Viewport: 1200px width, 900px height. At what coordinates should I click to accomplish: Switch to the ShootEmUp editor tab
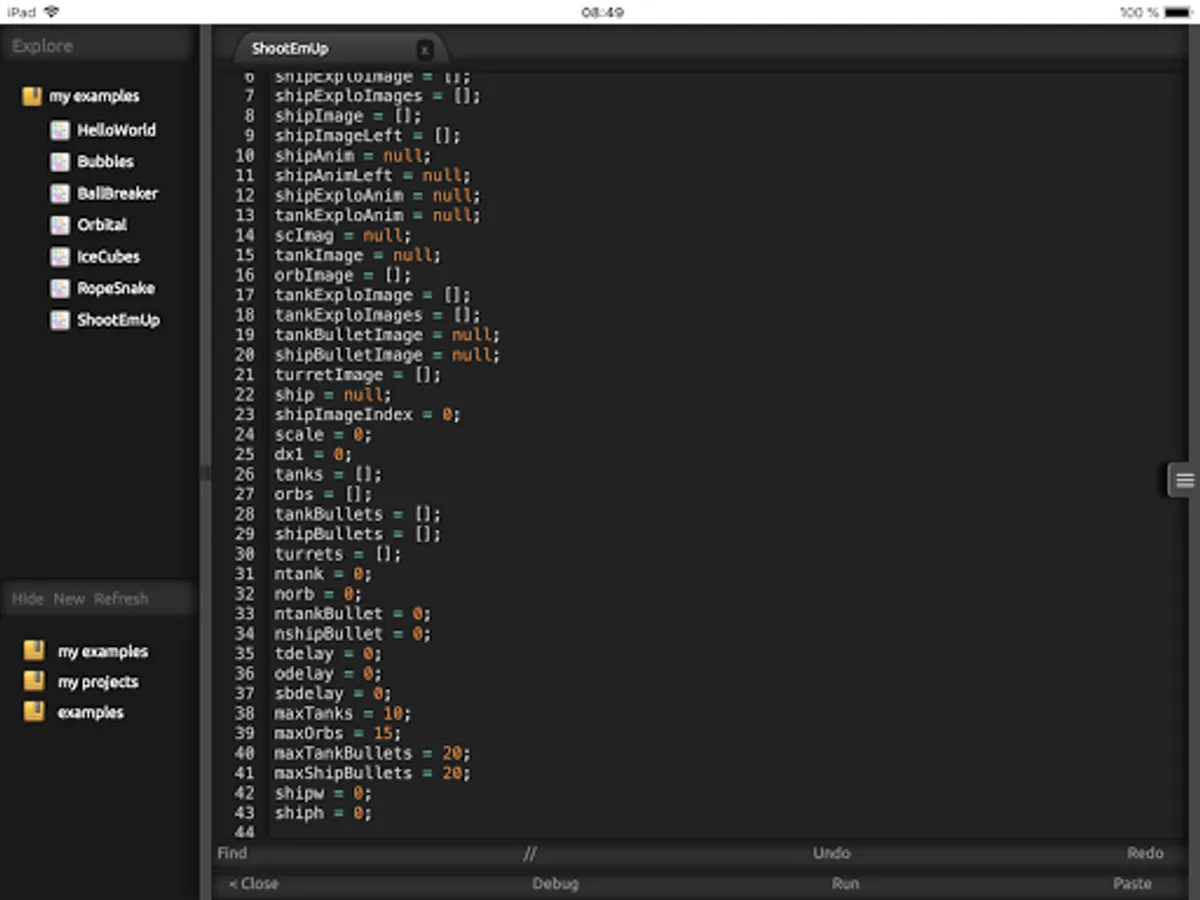pos(290,49)
